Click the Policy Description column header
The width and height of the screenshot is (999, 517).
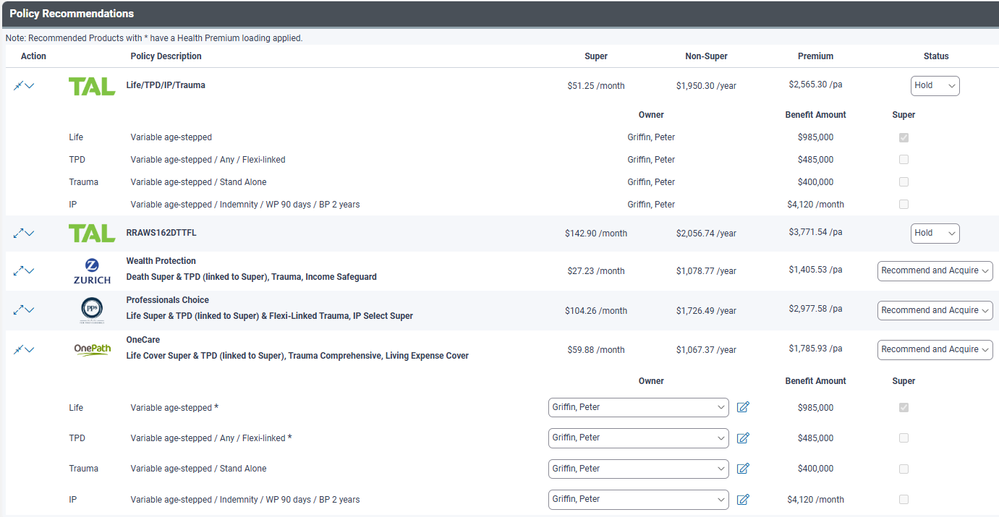click(x=166, y=56)
